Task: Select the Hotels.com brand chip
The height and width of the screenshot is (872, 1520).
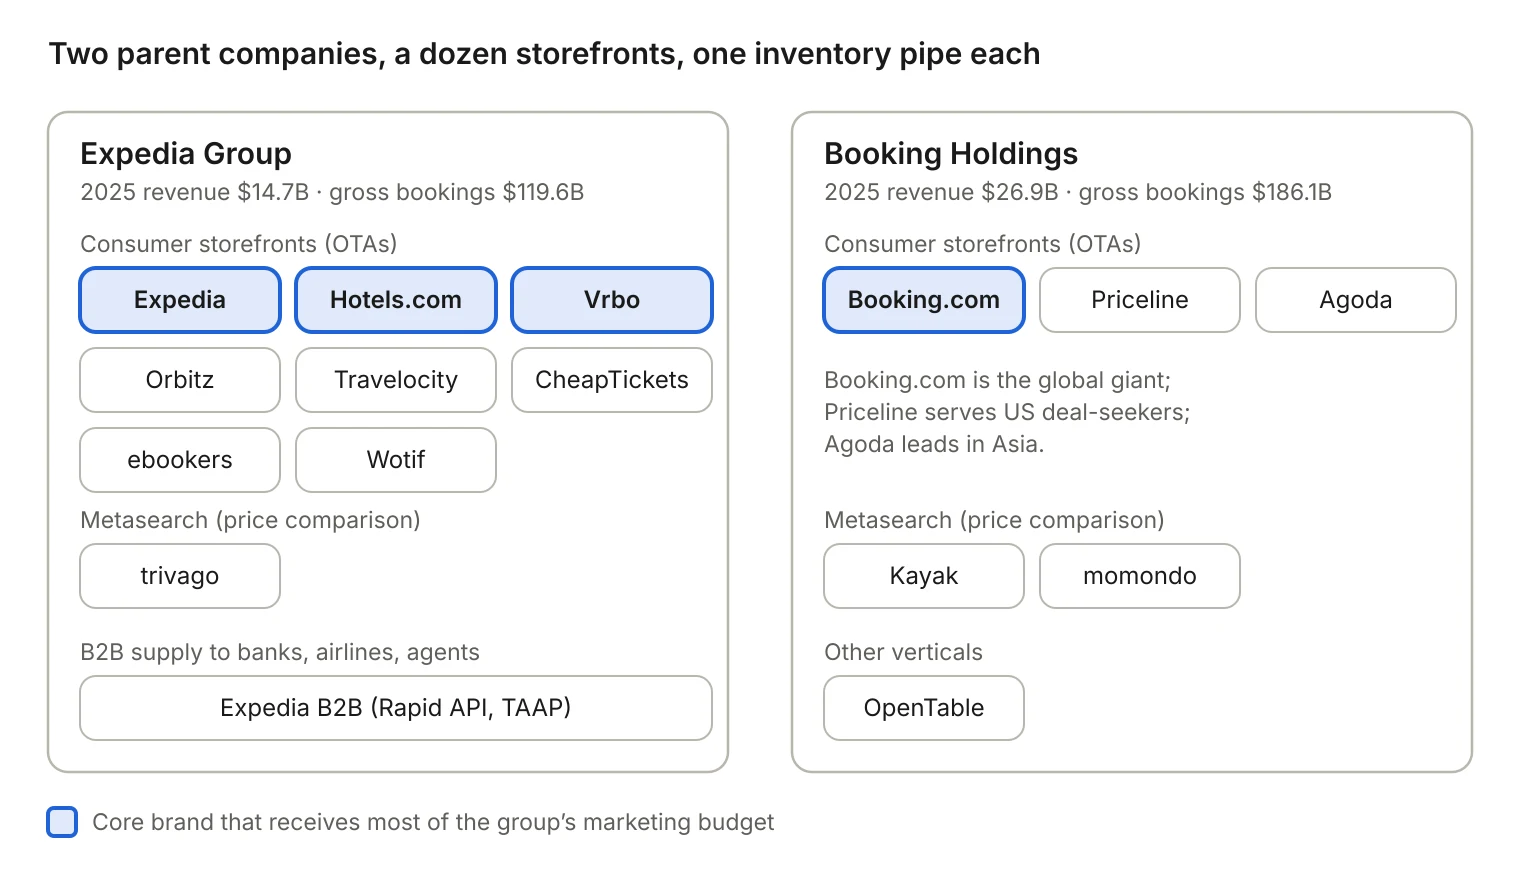Action: [x=396, y=300]
